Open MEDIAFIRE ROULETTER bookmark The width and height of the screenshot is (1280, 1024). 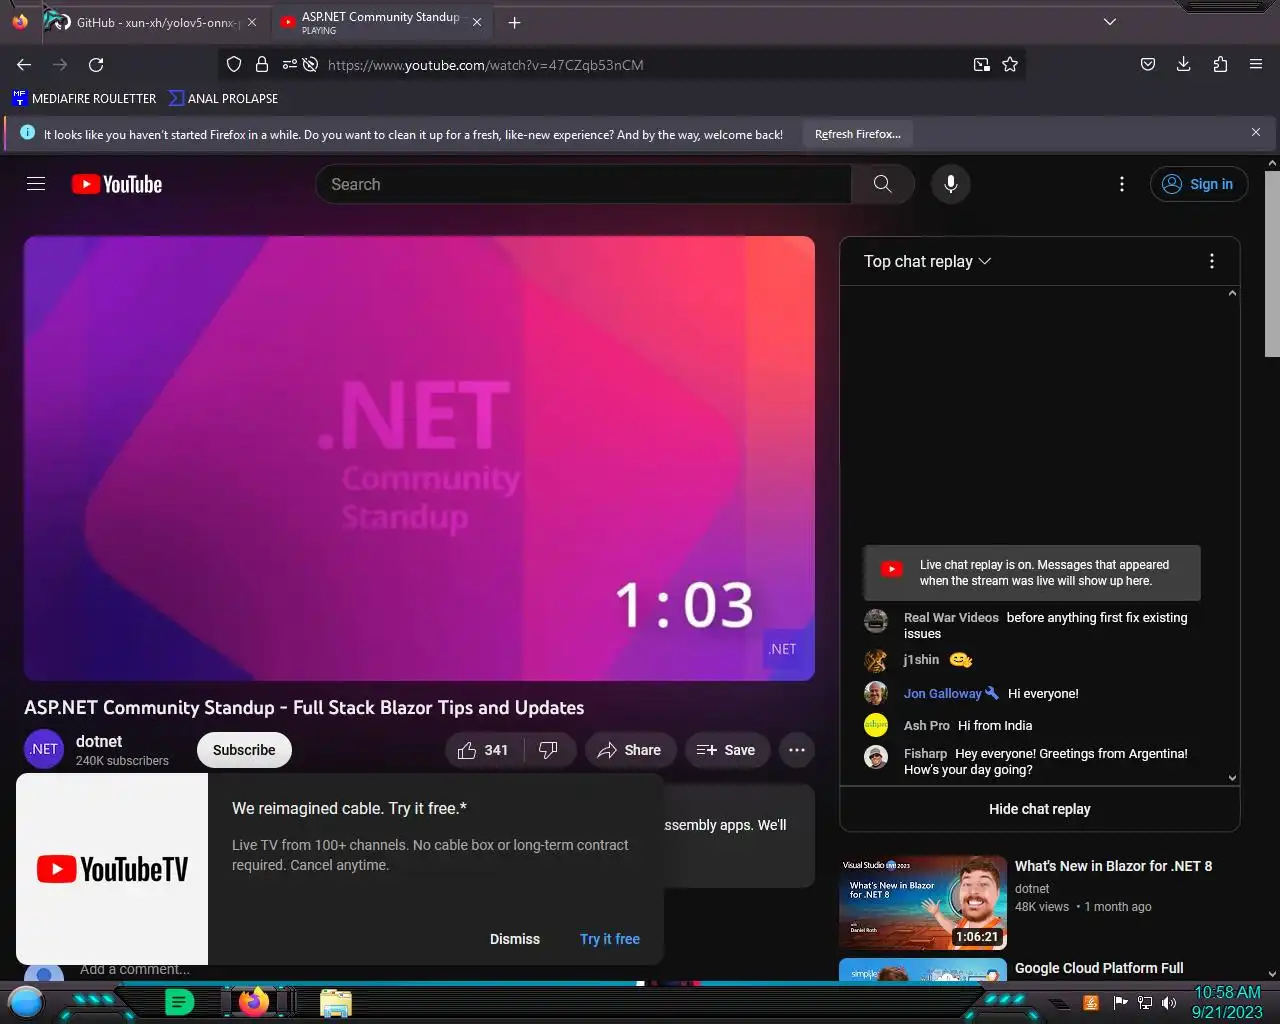click(84, 98)
